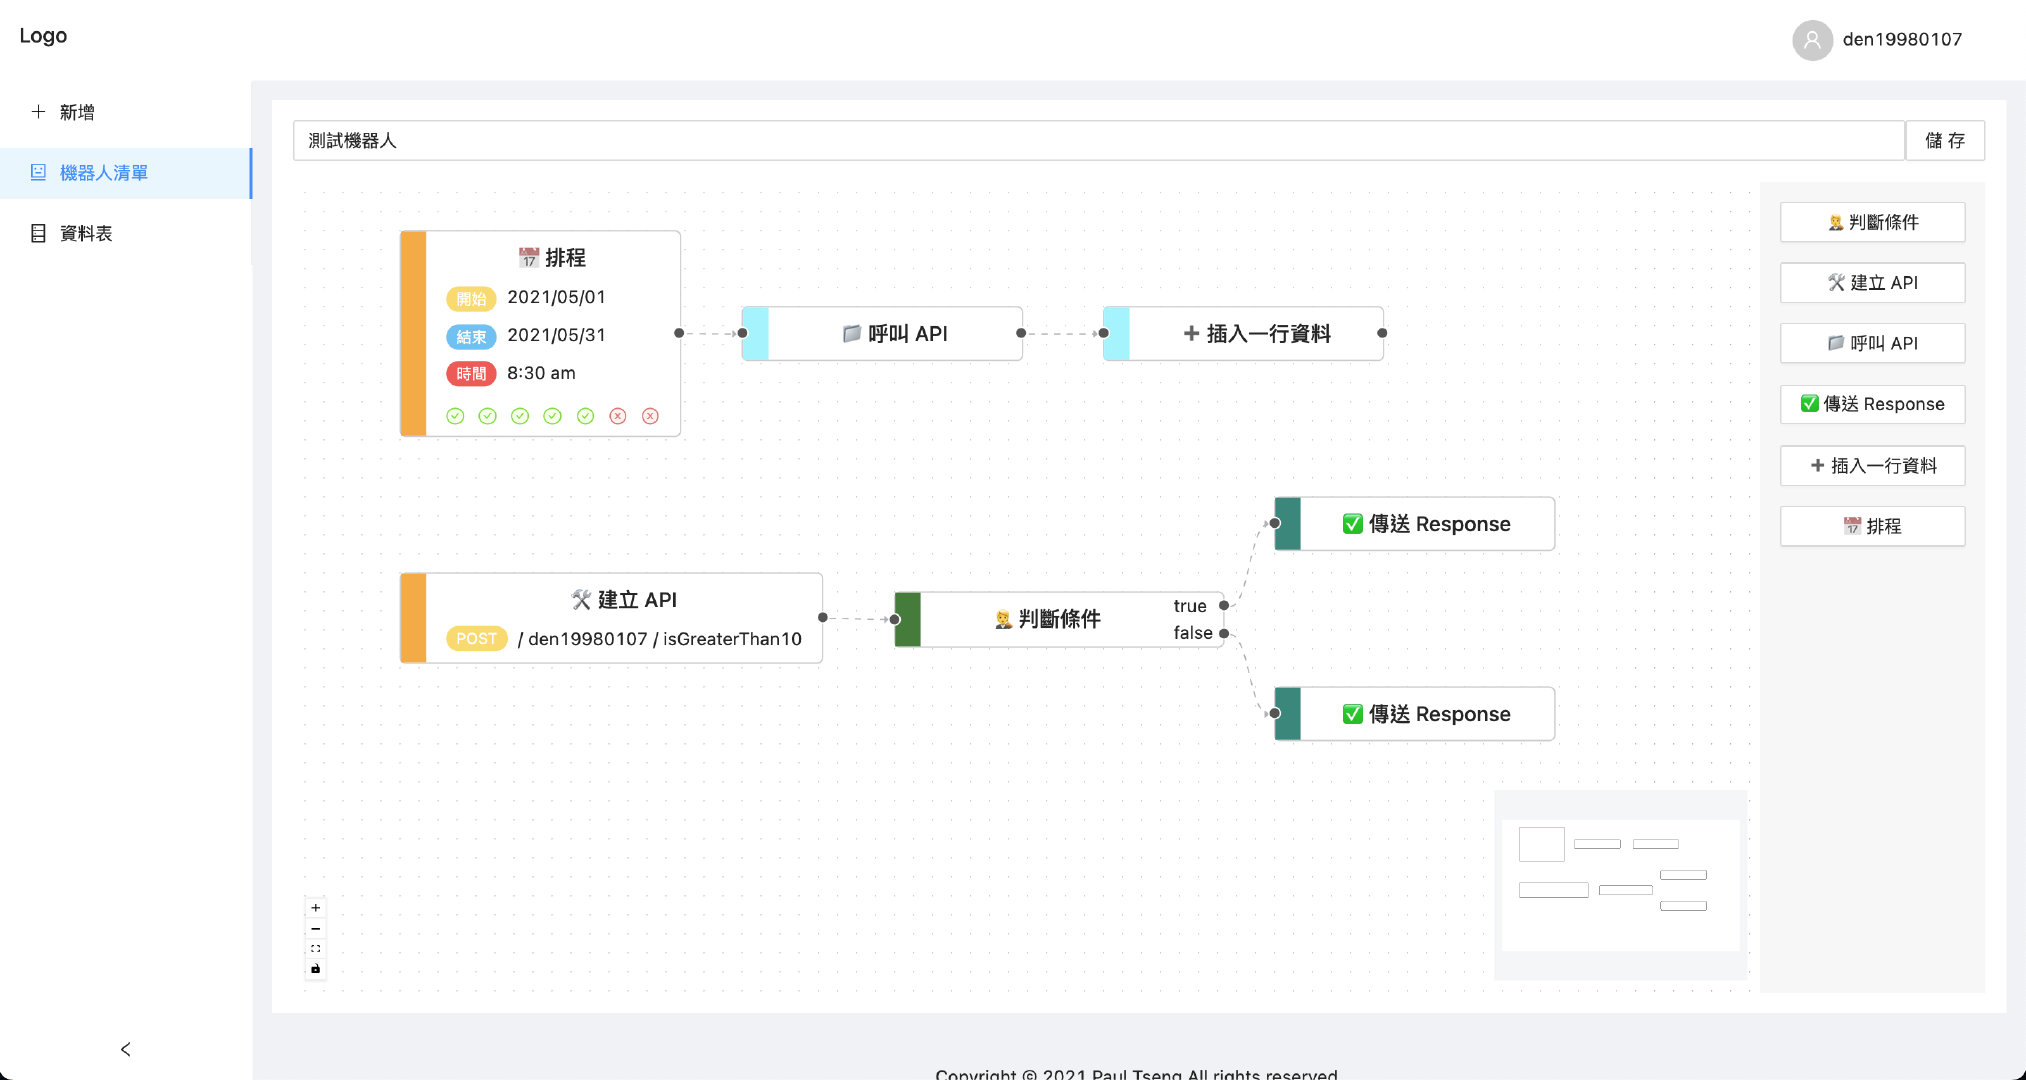Click the calendar icon in 排程 node
Screen dimensions: 2026x1080
coord(529,258)
